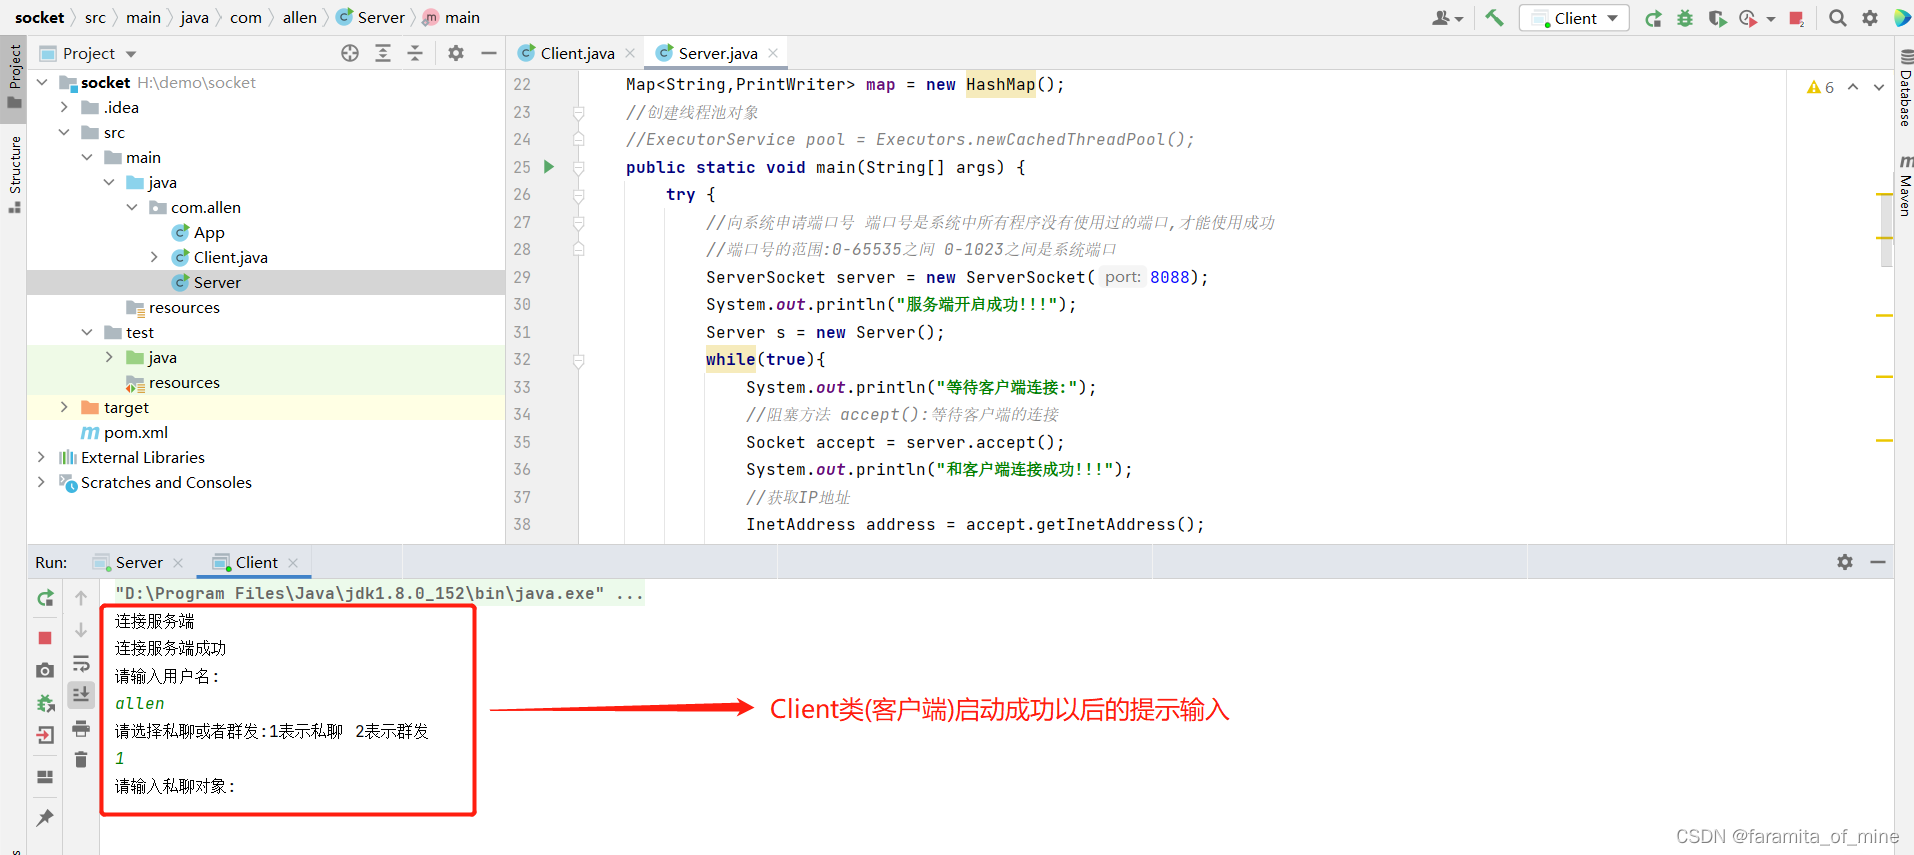This screenshot has height=855, width=1914.
Task: Toggle soft-wrap in the console
Action: point(81,663)
